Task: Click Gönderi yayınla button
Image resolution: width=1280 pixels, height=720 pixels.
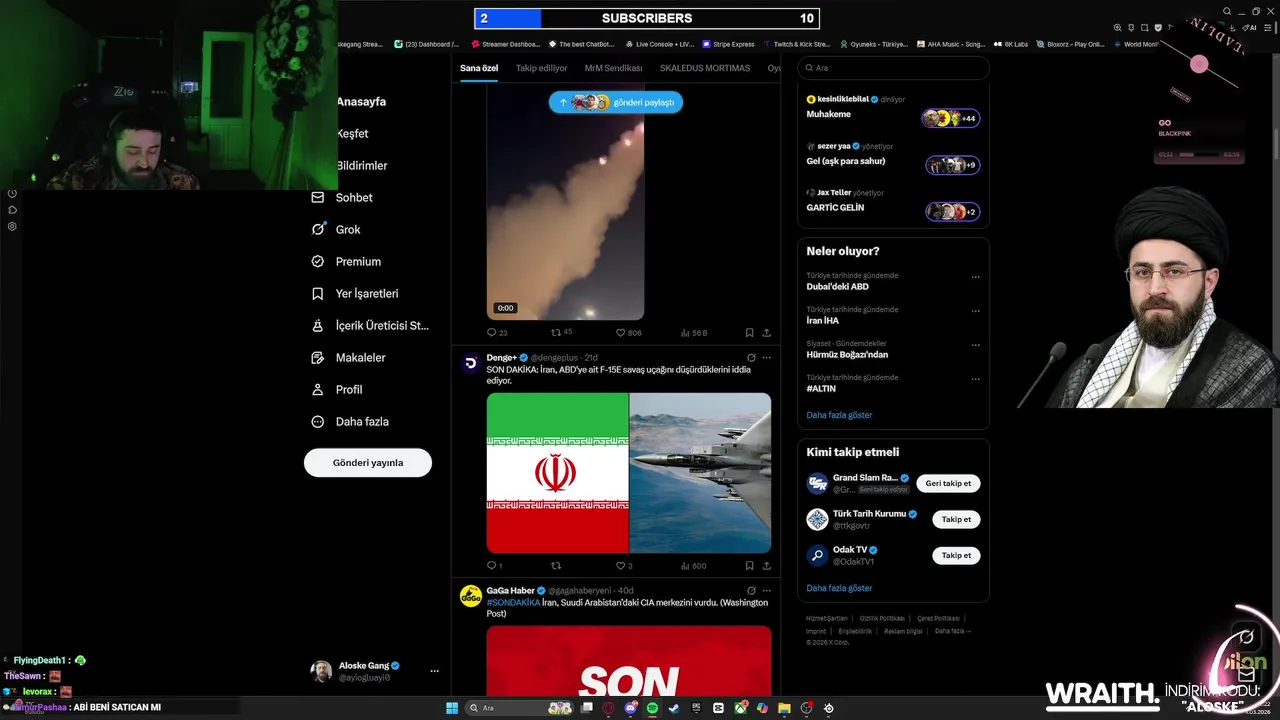Action: (368, 463)
